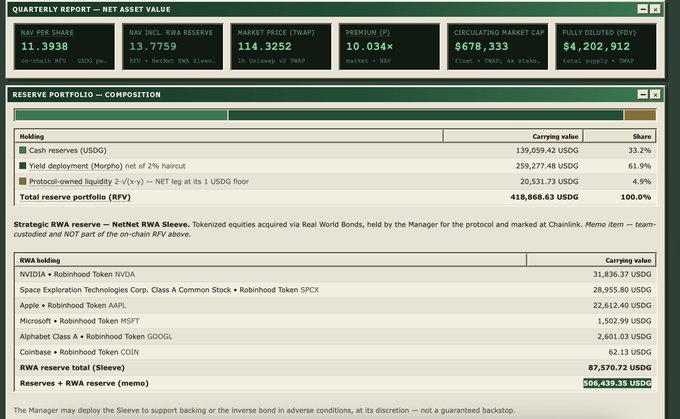
Task: Click the 20,531.73 USDG value
Action: tap(549, 182)
